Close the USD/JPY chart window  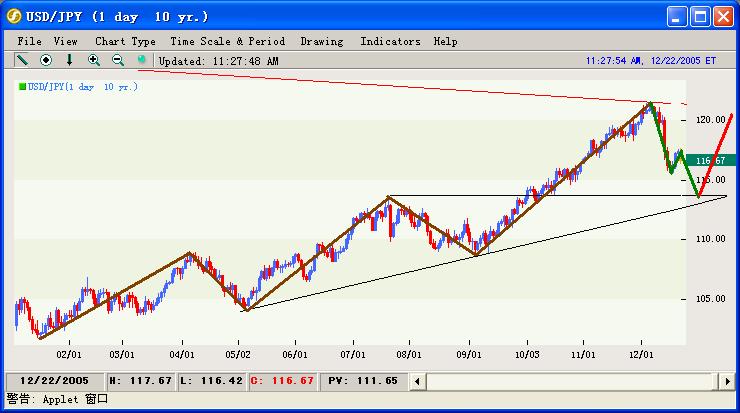click(x=723, y=17)
